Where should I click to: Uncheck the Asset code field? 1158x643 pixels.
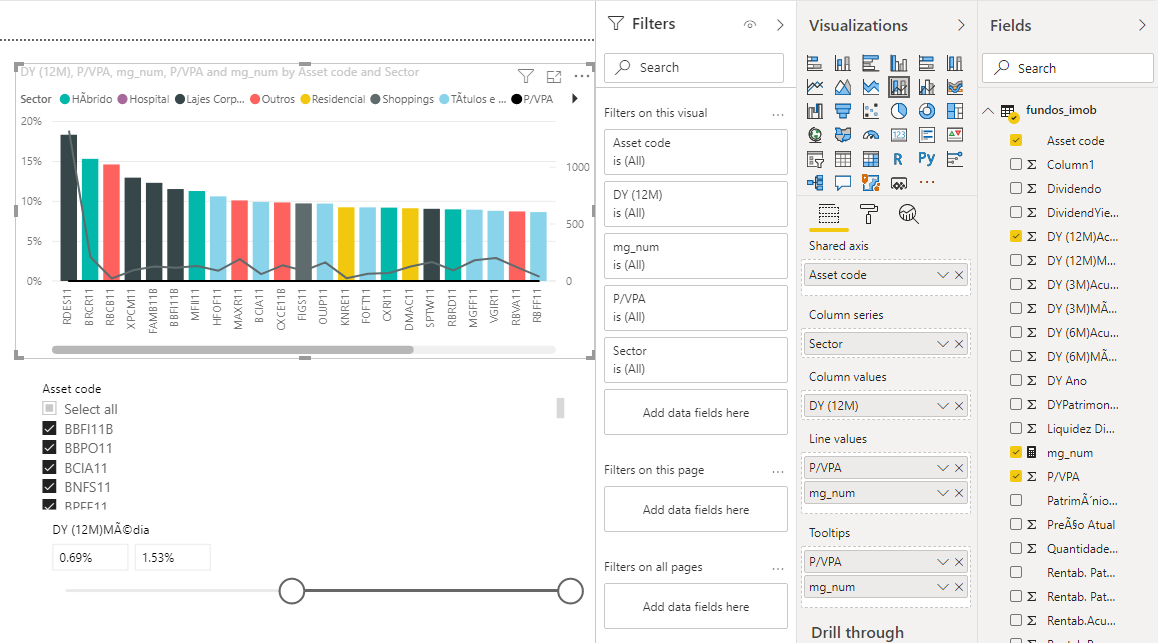(1016, 140)
